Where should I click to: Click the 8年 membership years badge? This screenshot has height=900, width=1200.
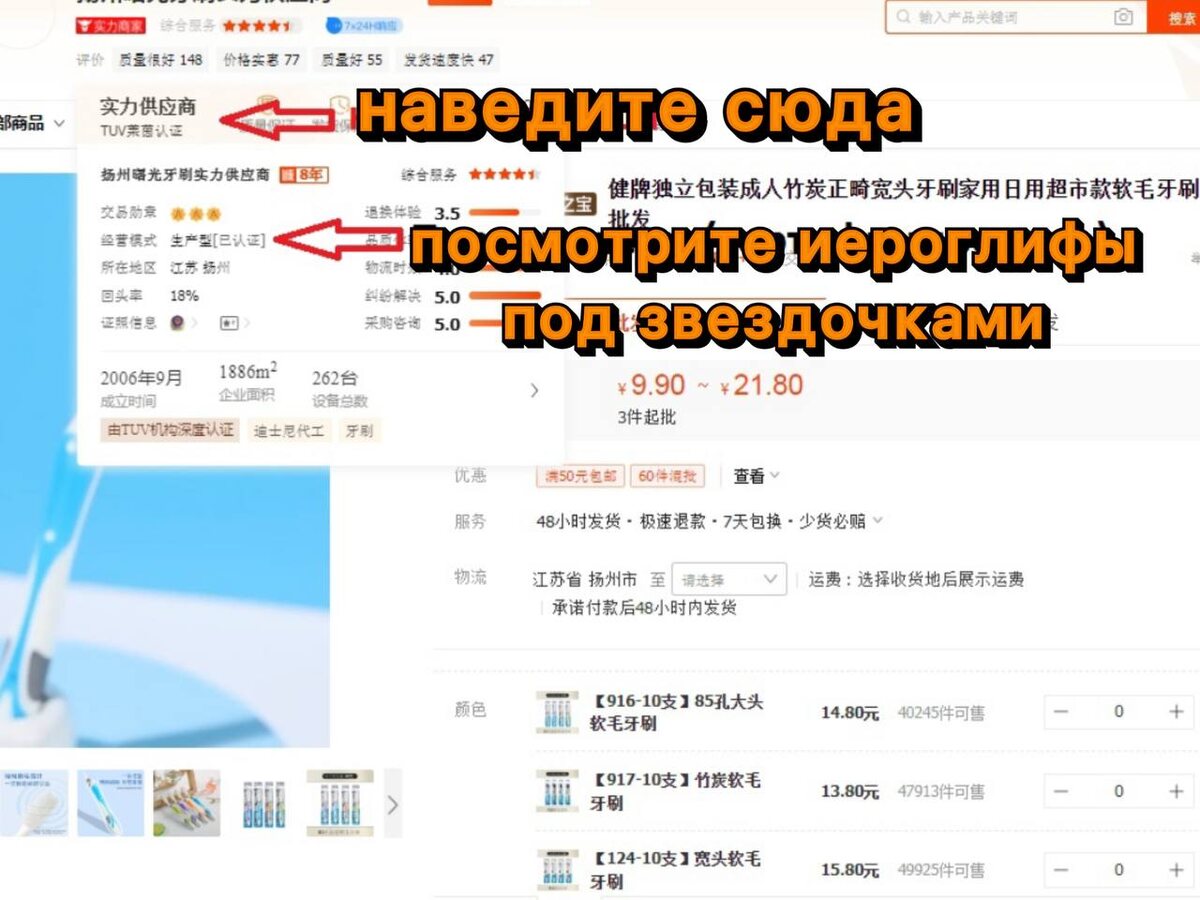(306, 174)
